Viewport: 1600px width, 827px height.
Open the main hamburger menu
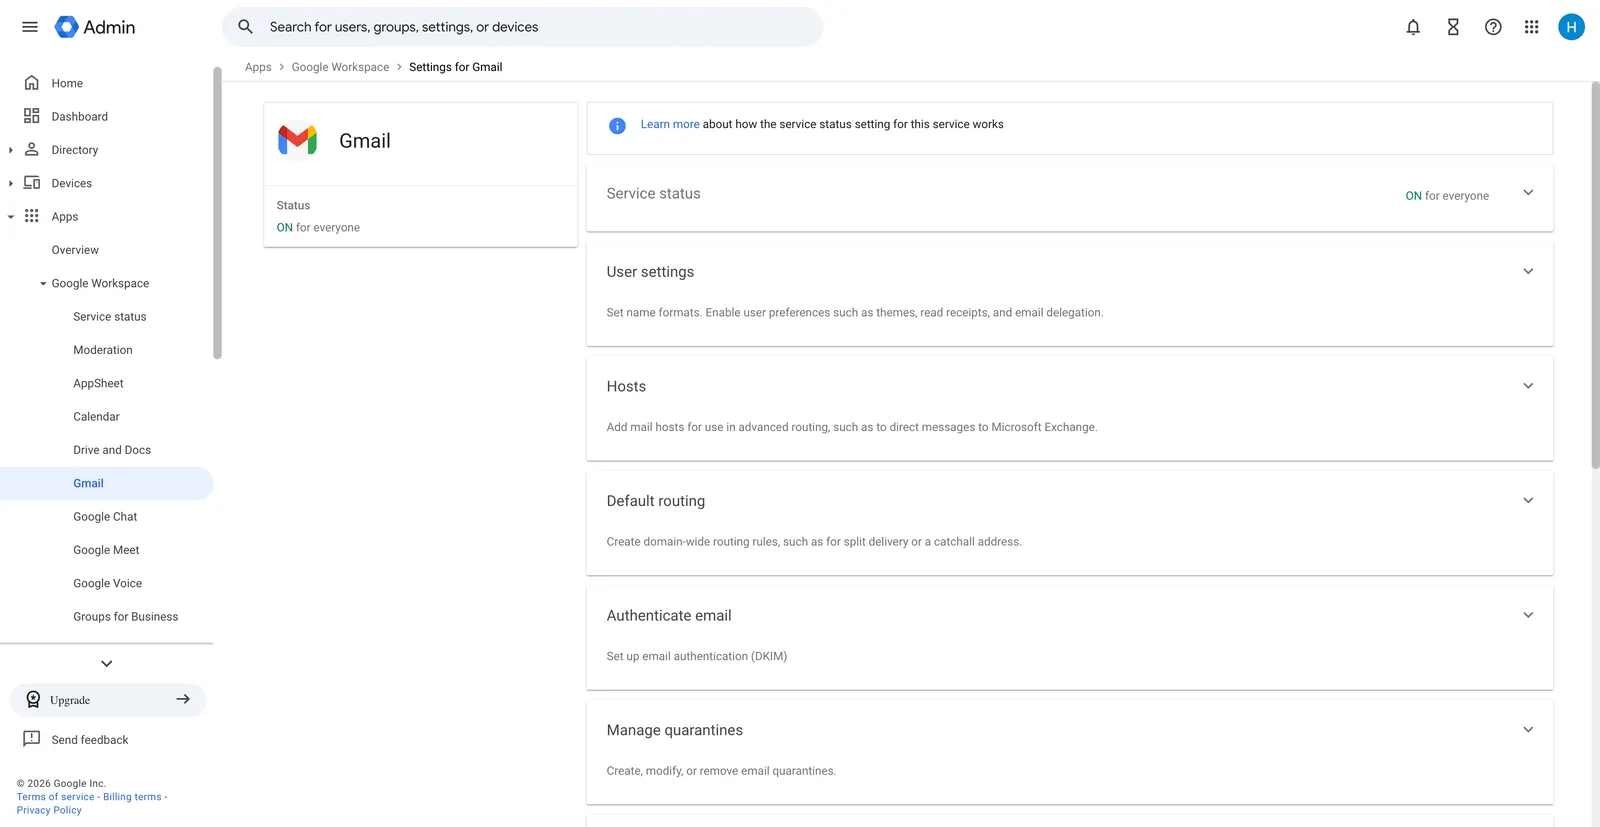pos(30,27)
